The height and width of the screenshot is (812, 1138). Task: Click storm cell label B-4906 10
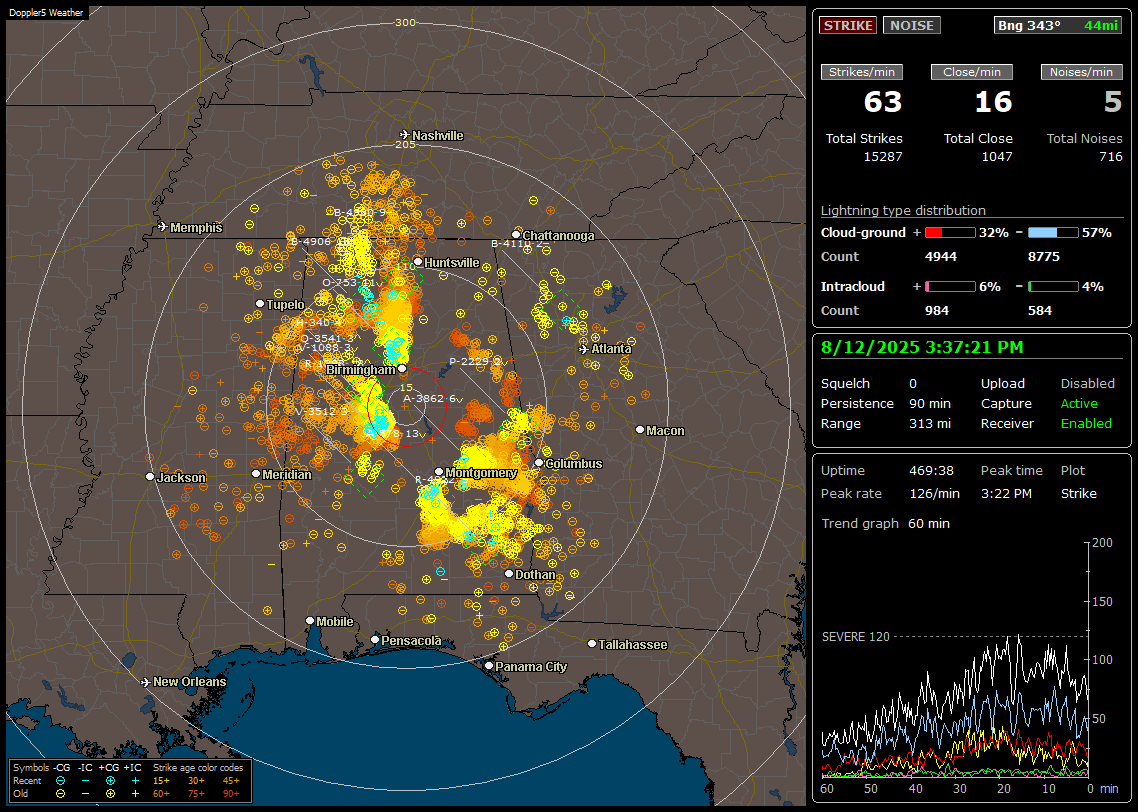320,242
